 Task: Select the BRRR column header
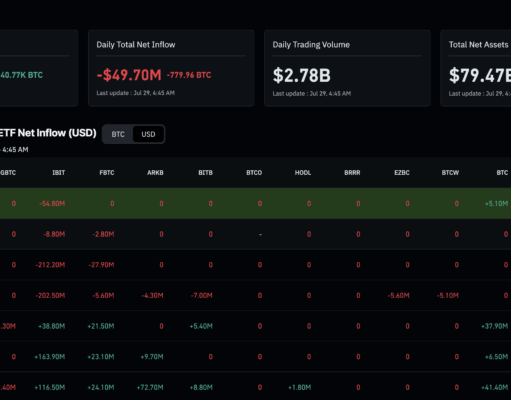(x=352, y=173)
